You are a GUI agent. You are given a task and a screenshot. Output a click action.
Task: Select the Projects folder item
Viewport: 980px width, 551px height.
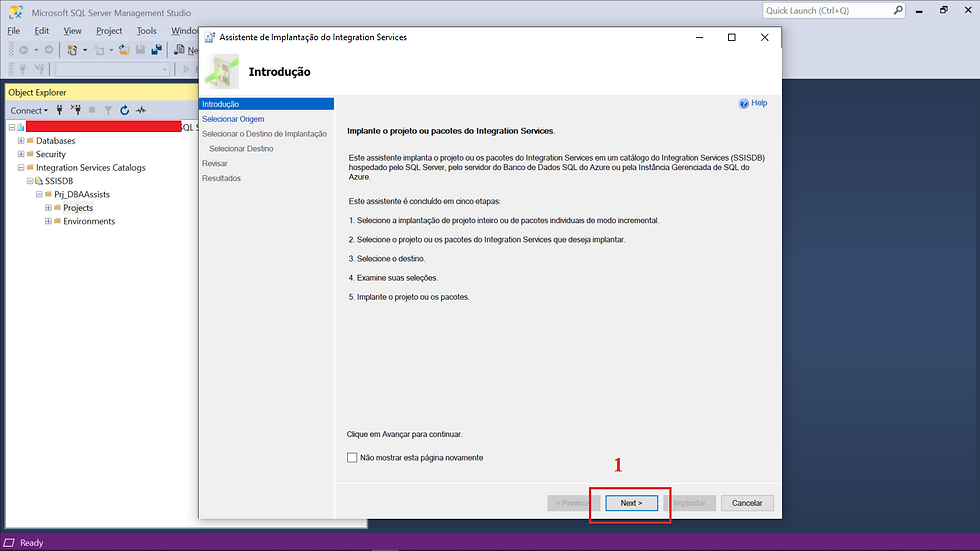pyautogui.click(x=78, y=208)
